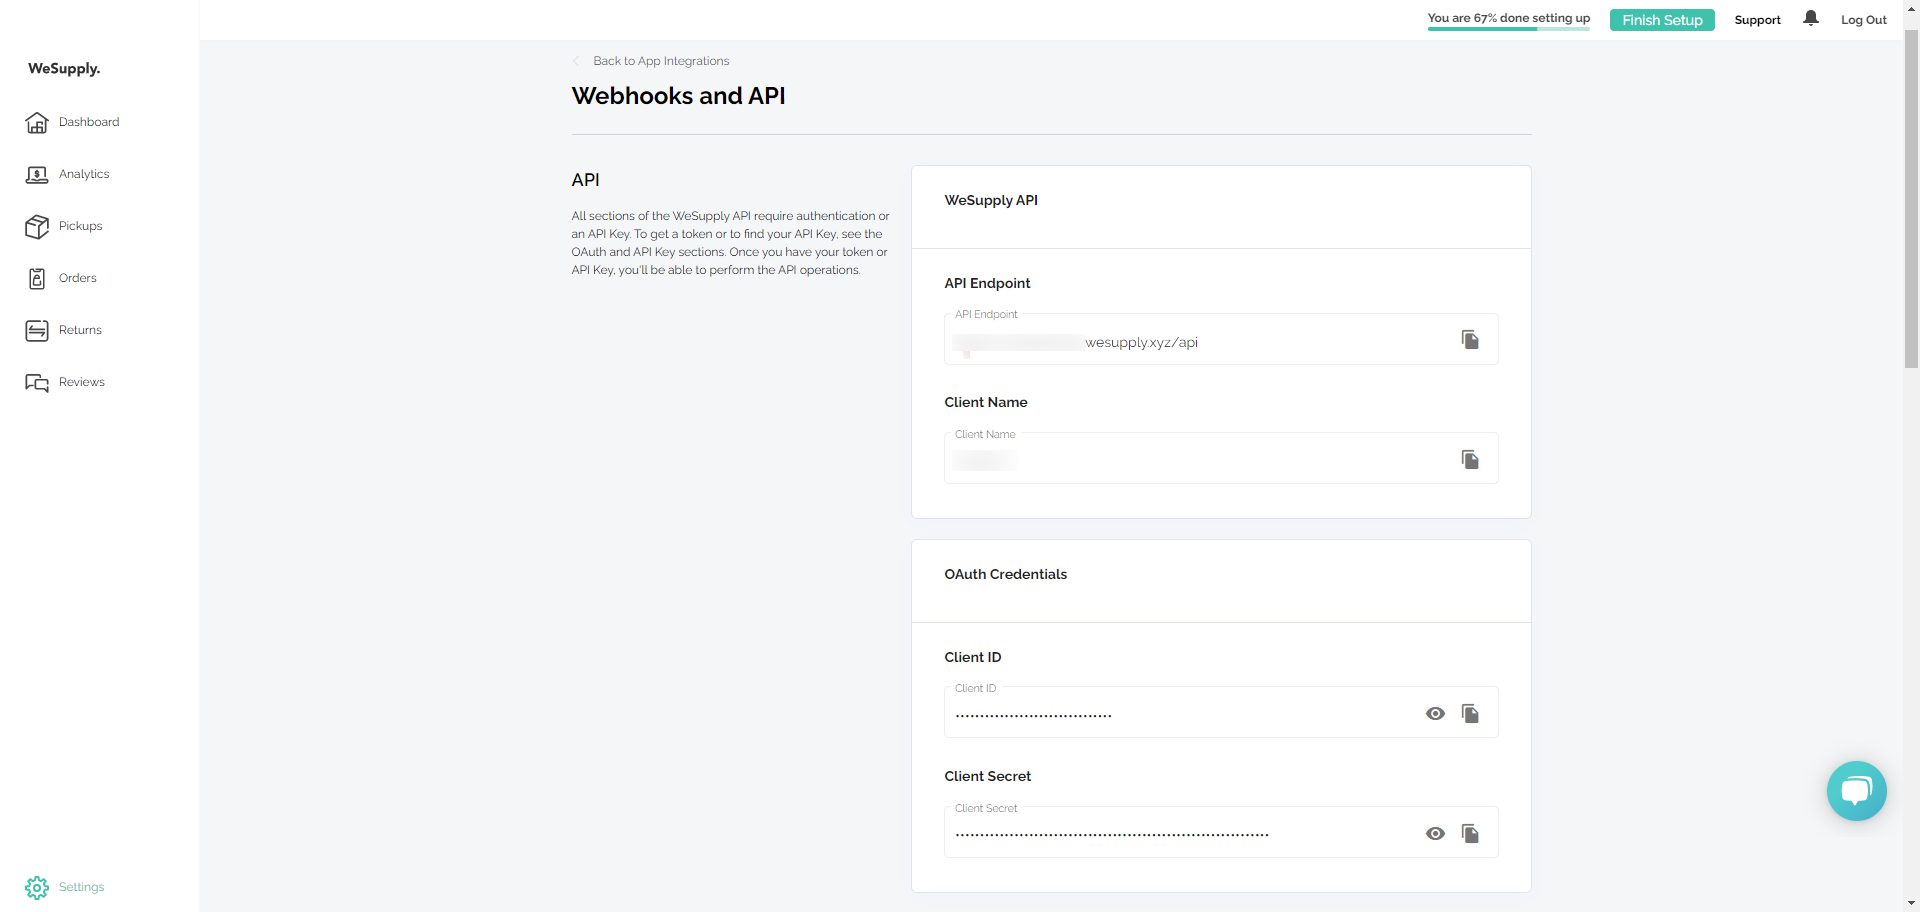The height and width of the screenshot is (912, 1920).
Task: Open the Analytics chart icon
Action: pos(37,174)
